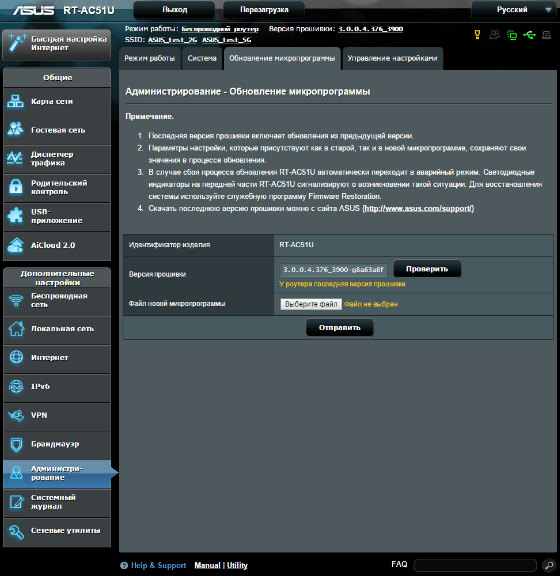Click Проверить to check firmware
The image size is (560, 576).
[427, 269]
